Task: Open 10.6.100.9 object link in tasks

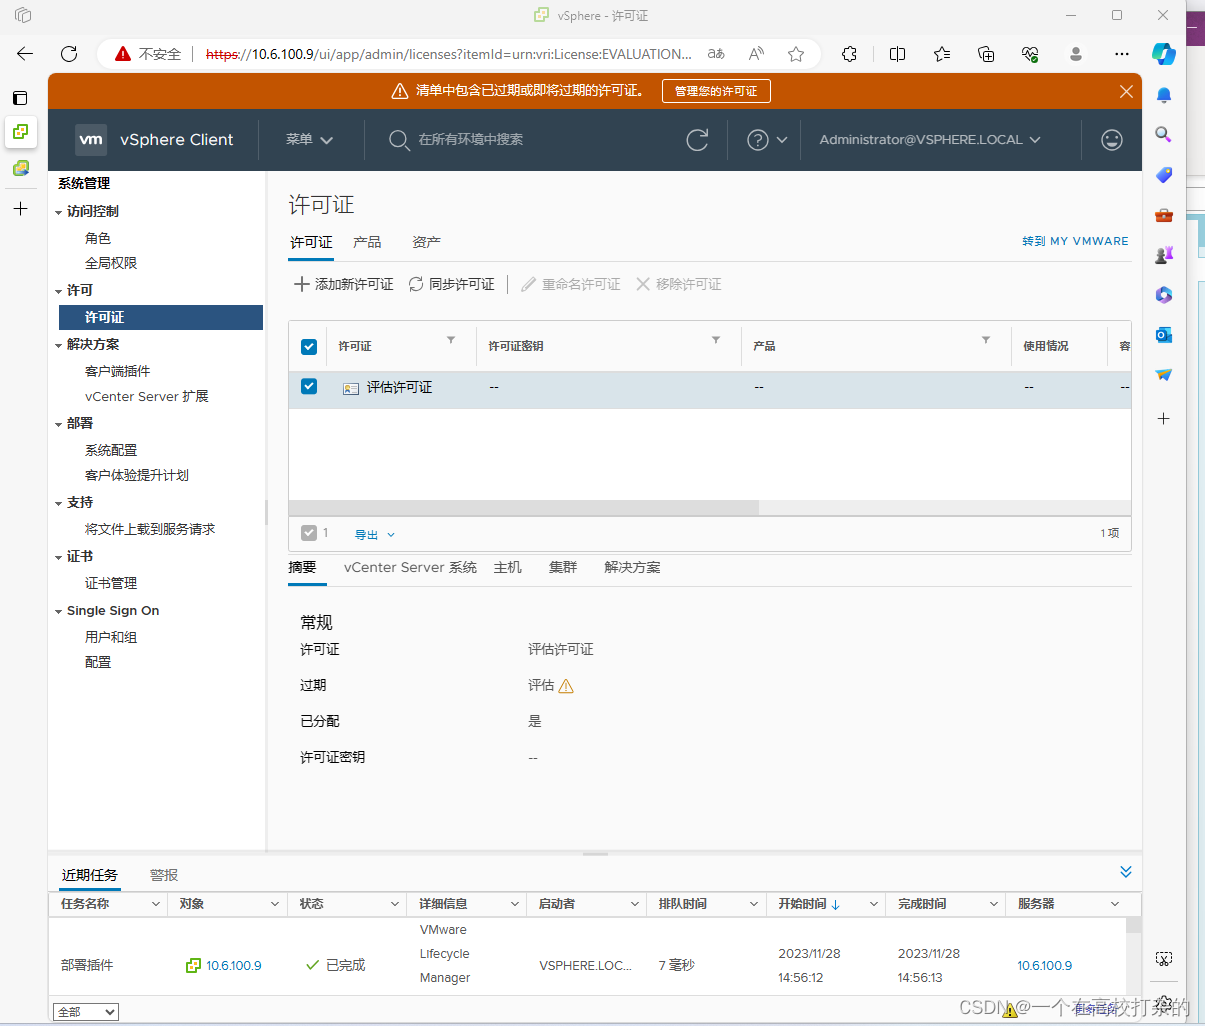Action: 233,965
